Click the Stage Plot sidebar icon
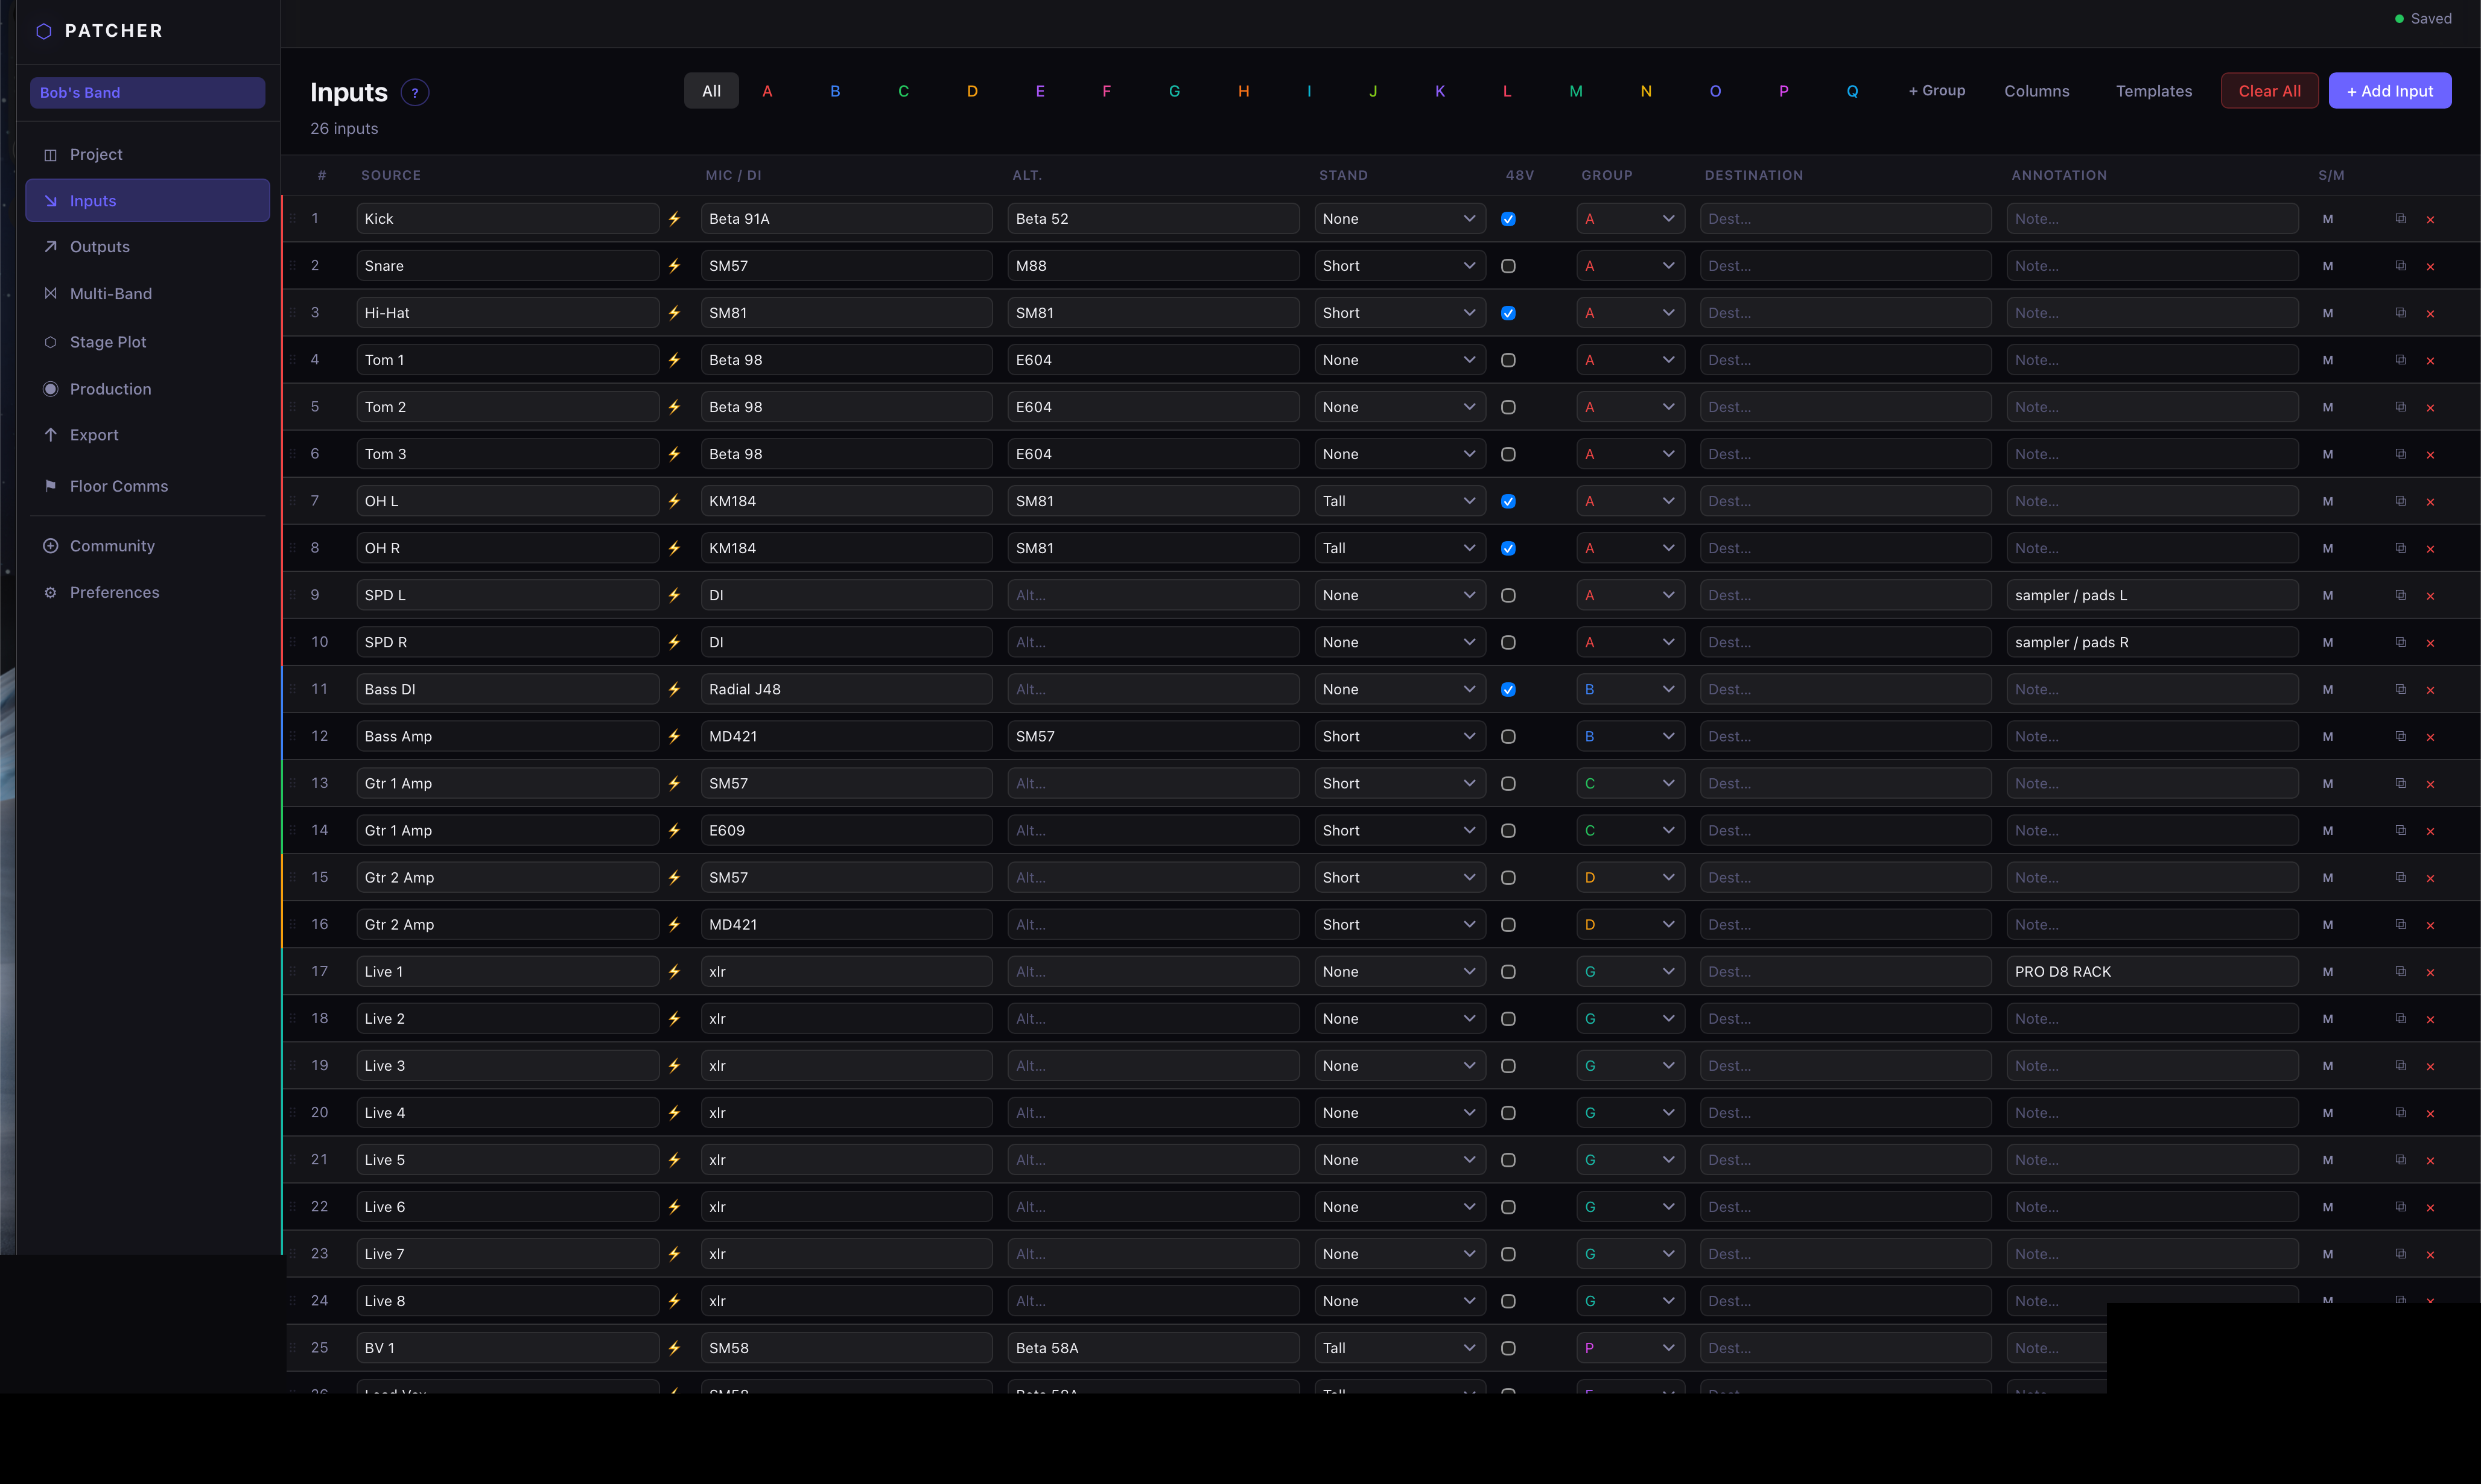Viewport: 2481px width, 1484px height. 51,342
